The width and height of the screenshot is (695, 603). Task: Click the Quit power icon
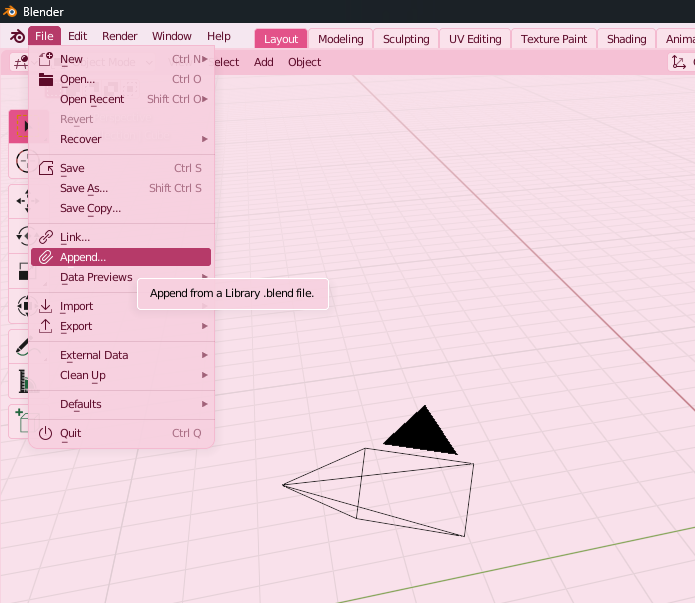click(x=46, y=433)
